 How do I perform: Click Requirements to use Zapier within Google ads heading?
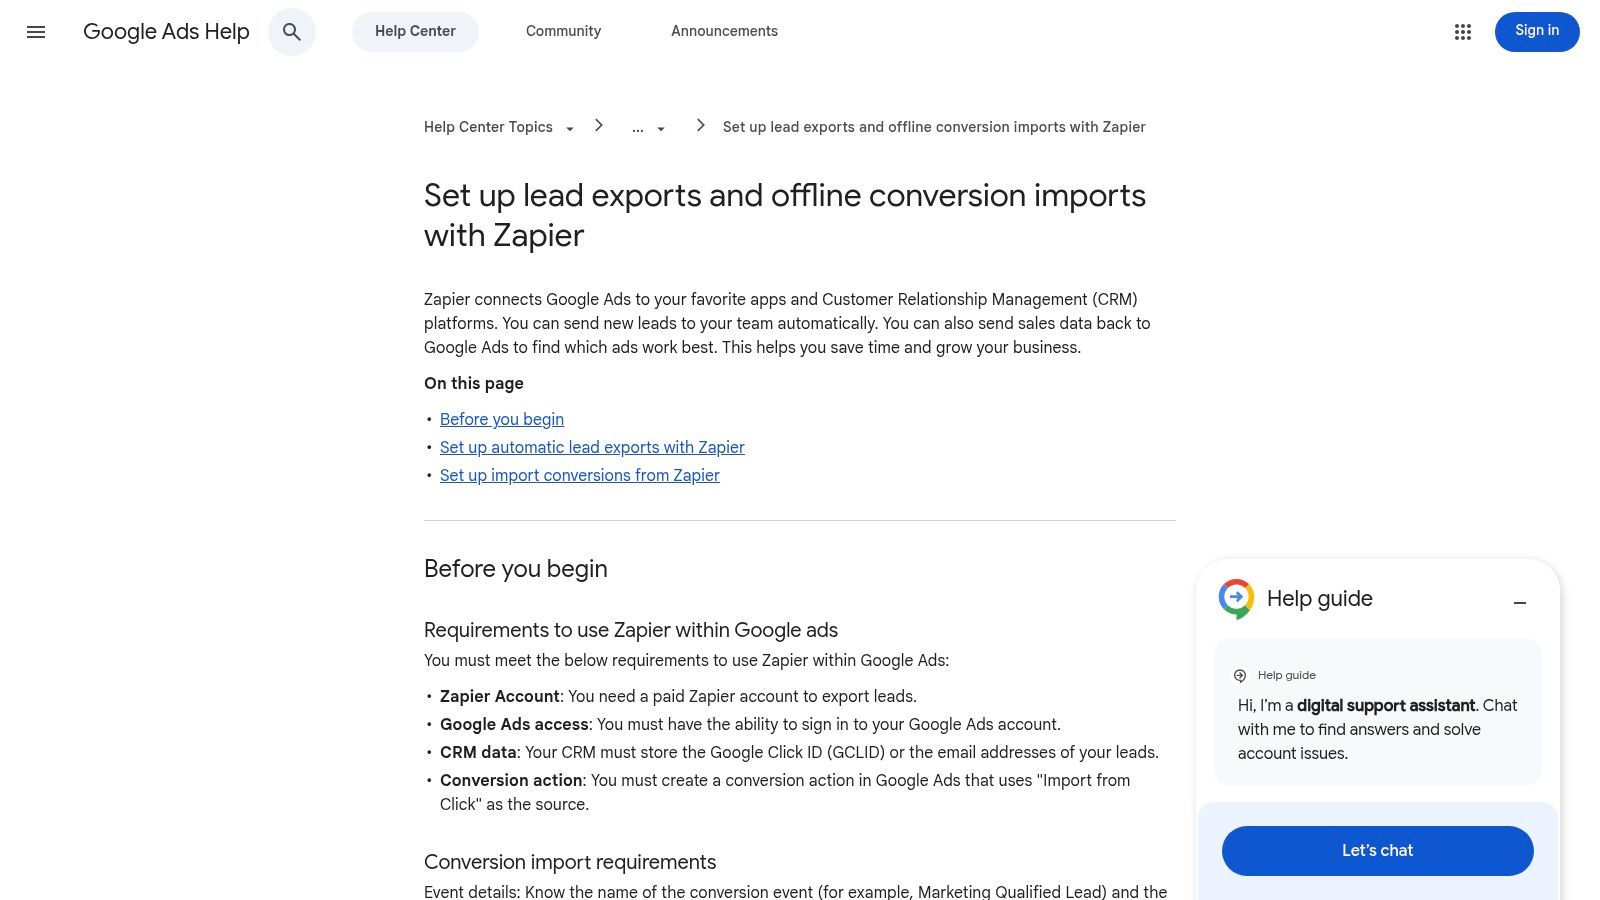coord(631,630)
